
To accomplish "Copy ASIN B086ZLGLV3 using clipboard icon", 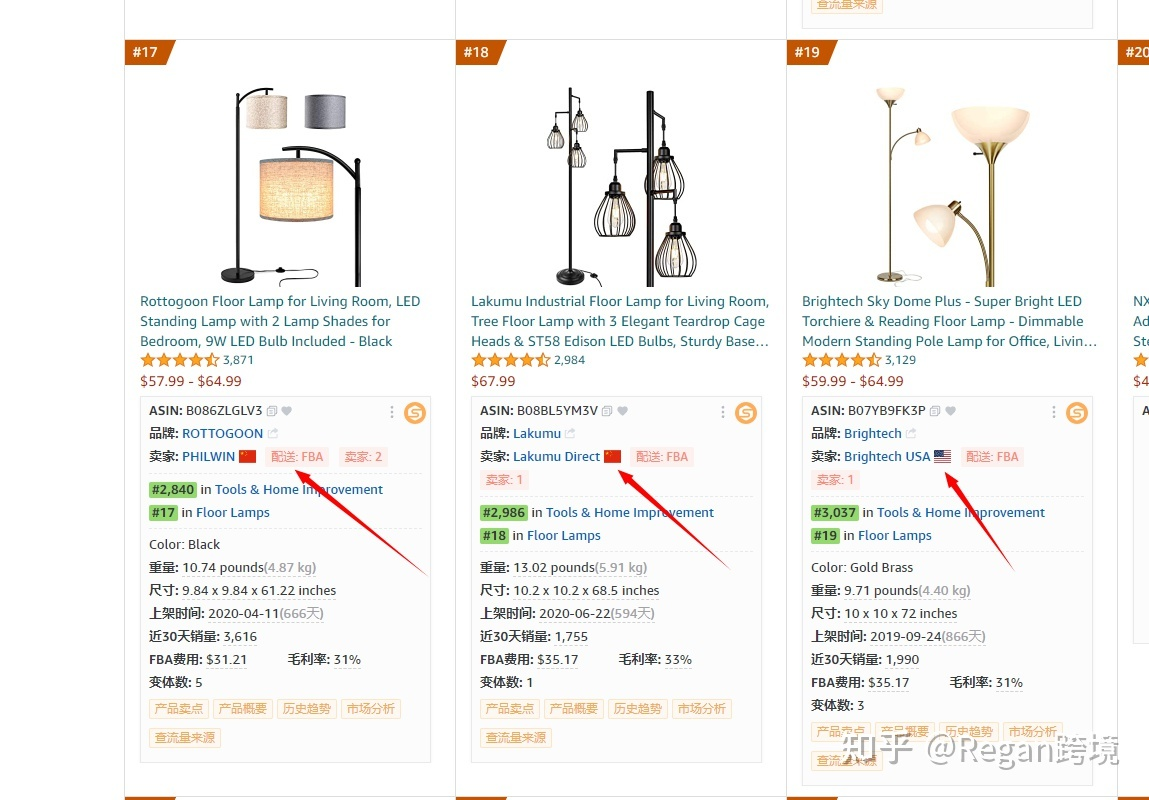I will click(x=272, y=411).
